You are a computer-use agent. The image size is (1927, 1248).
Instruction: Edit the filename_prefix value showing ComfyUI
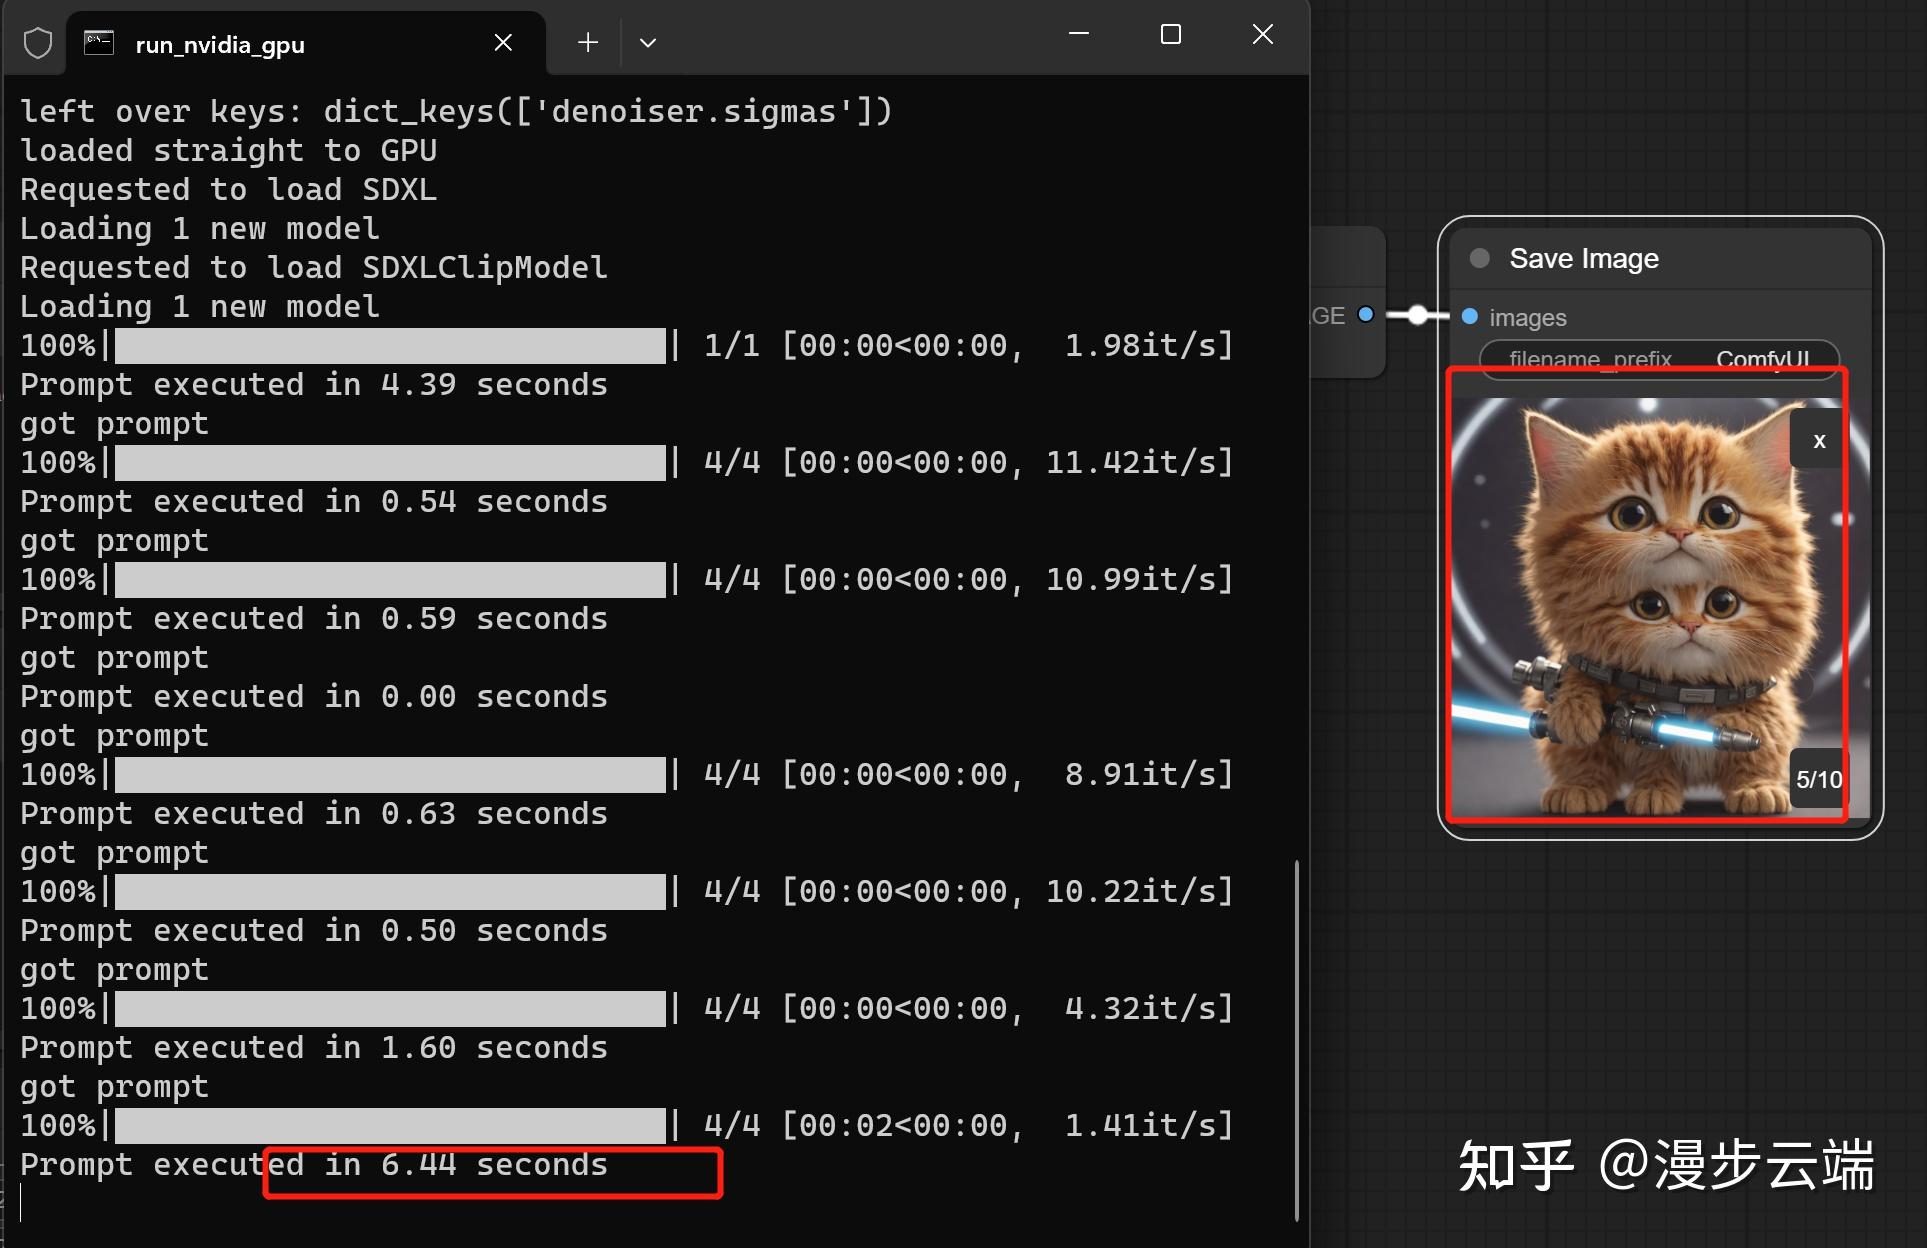(1763, 359)
